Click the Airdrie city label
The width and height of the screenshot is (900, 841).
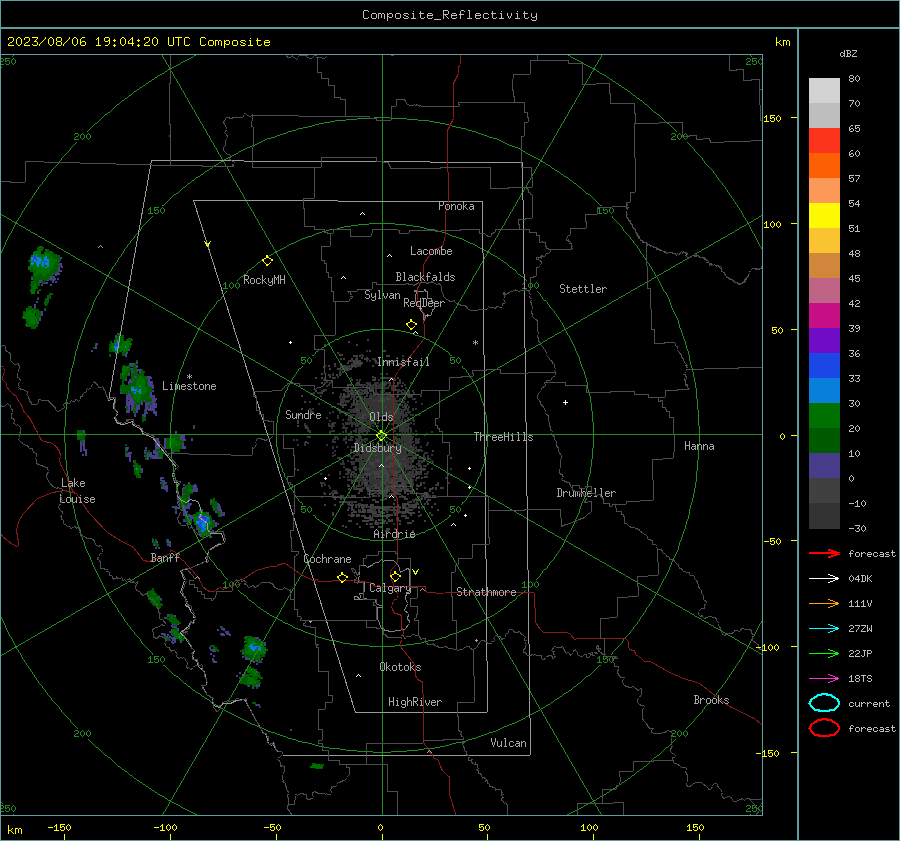coord(394,534)
